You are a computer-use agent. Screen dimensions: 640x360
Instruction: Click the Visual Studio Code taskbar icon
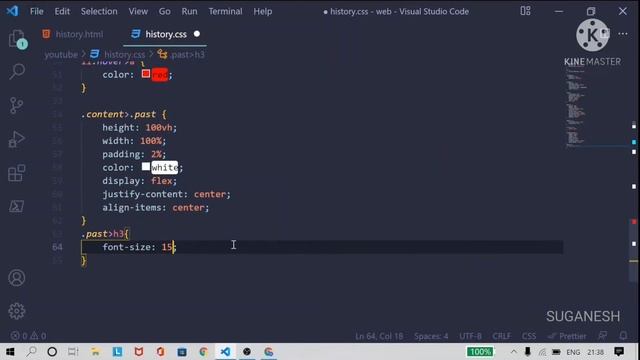pyautogui.click(x=225, y=351)
